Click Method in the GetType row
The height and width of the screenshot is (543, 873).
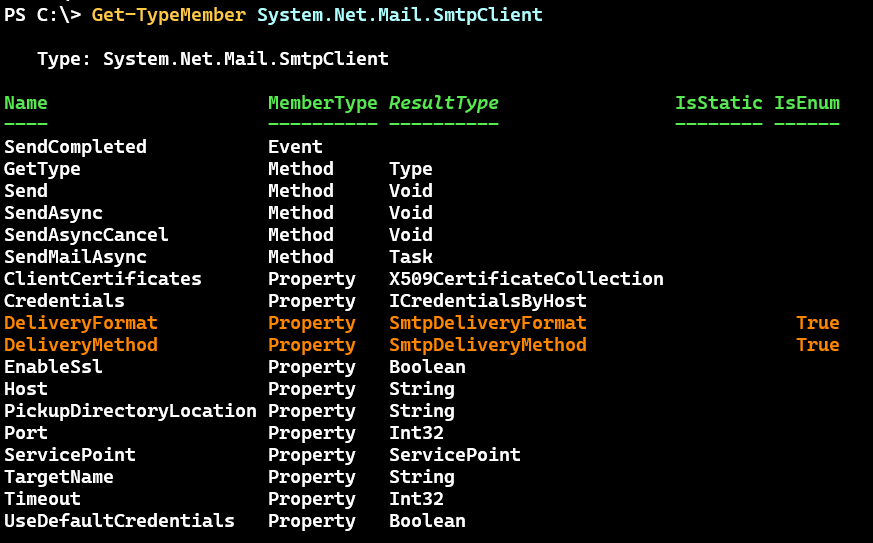pos(301,169)
